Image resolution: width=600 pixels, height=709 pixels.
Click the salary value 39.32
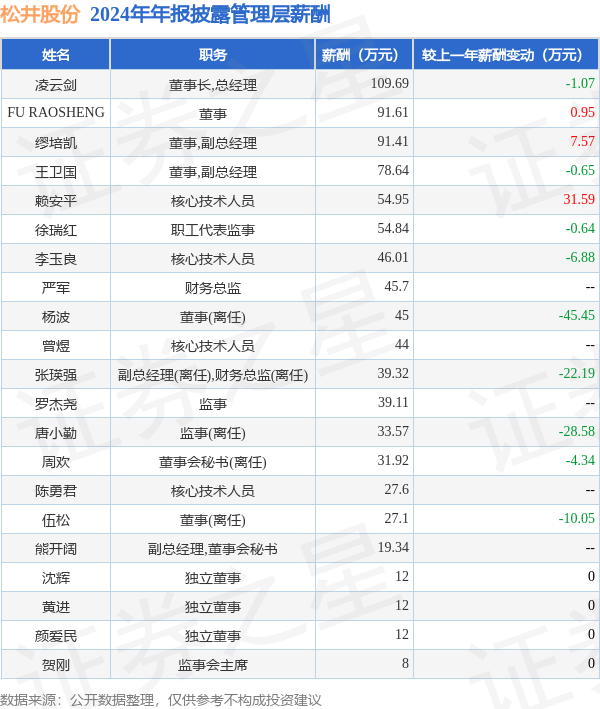pos(393,373)
